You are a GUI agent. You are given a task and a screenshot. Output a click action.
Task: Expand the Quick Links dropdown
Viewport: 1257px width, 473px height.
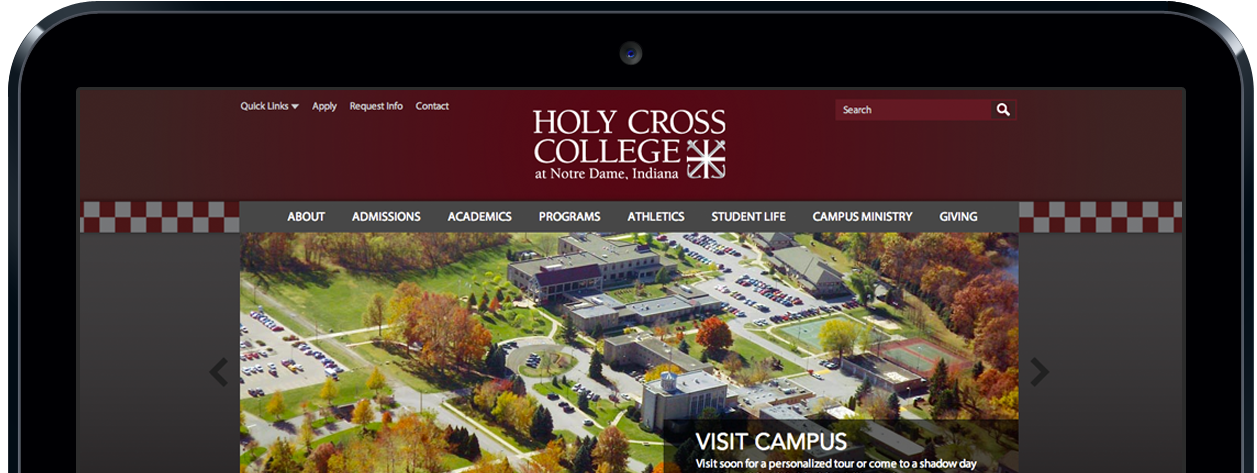click(x=269, y=106)
